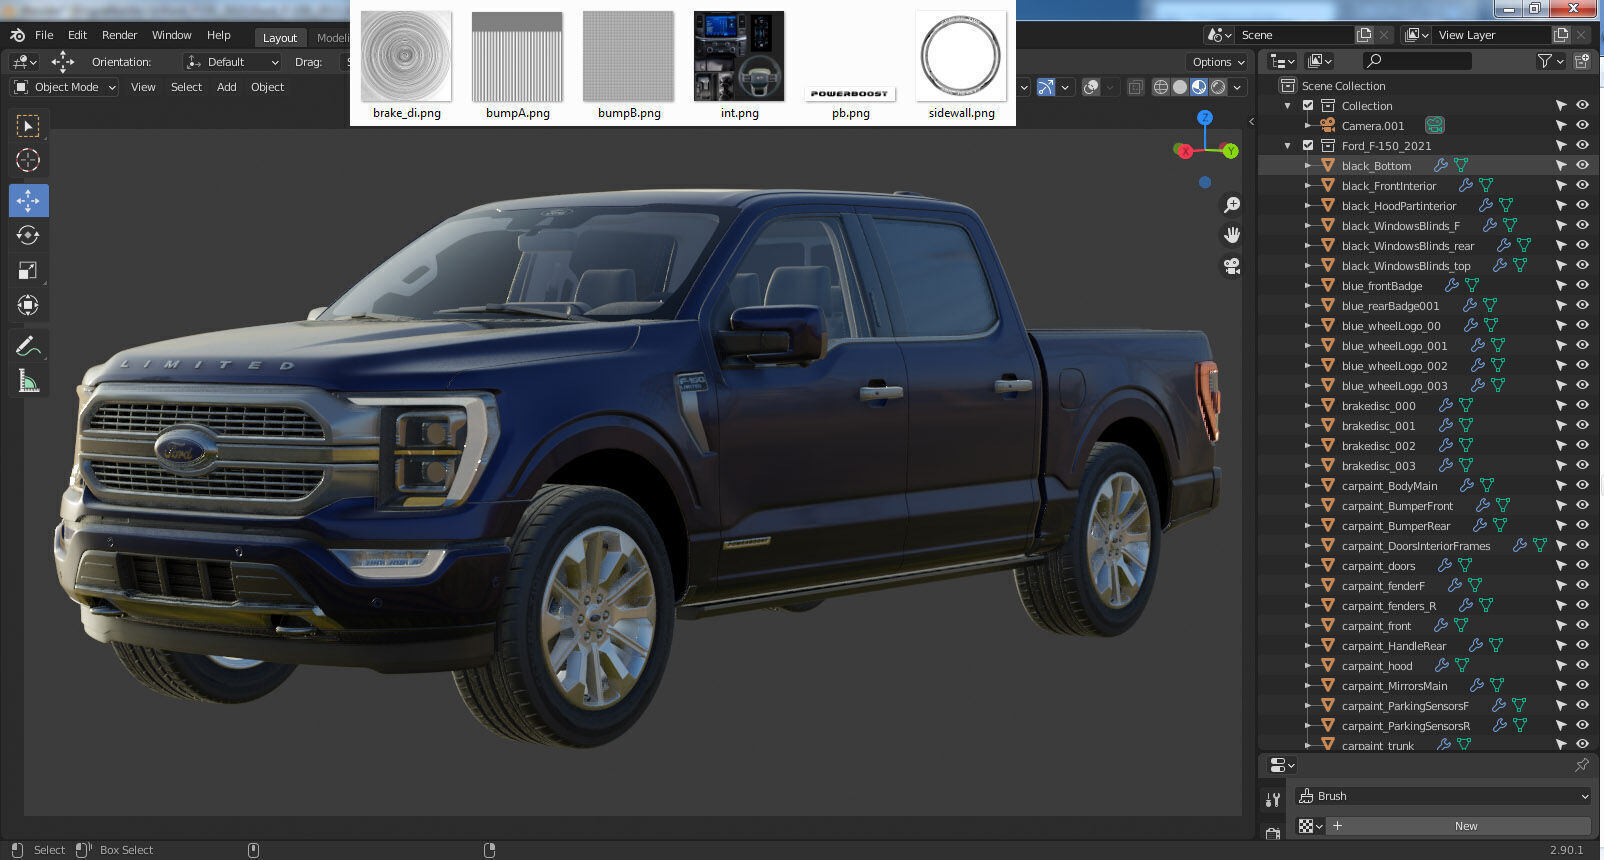Click the overlays toggle icon
This screenshot has width=1604, height=860.
coord(1092,87)
